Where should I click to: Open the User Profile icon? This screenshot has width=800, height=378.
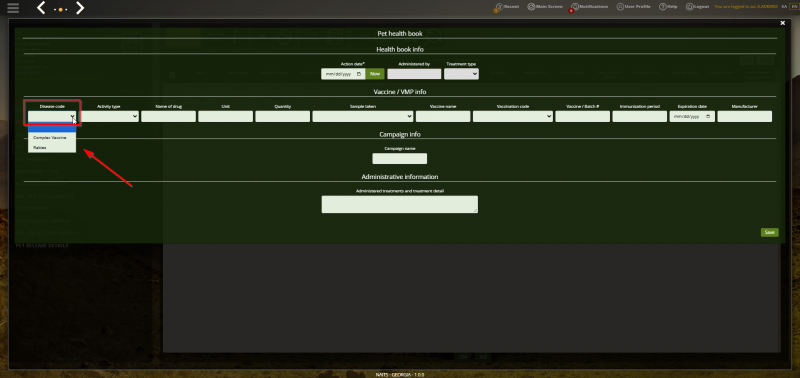point(620,7)
